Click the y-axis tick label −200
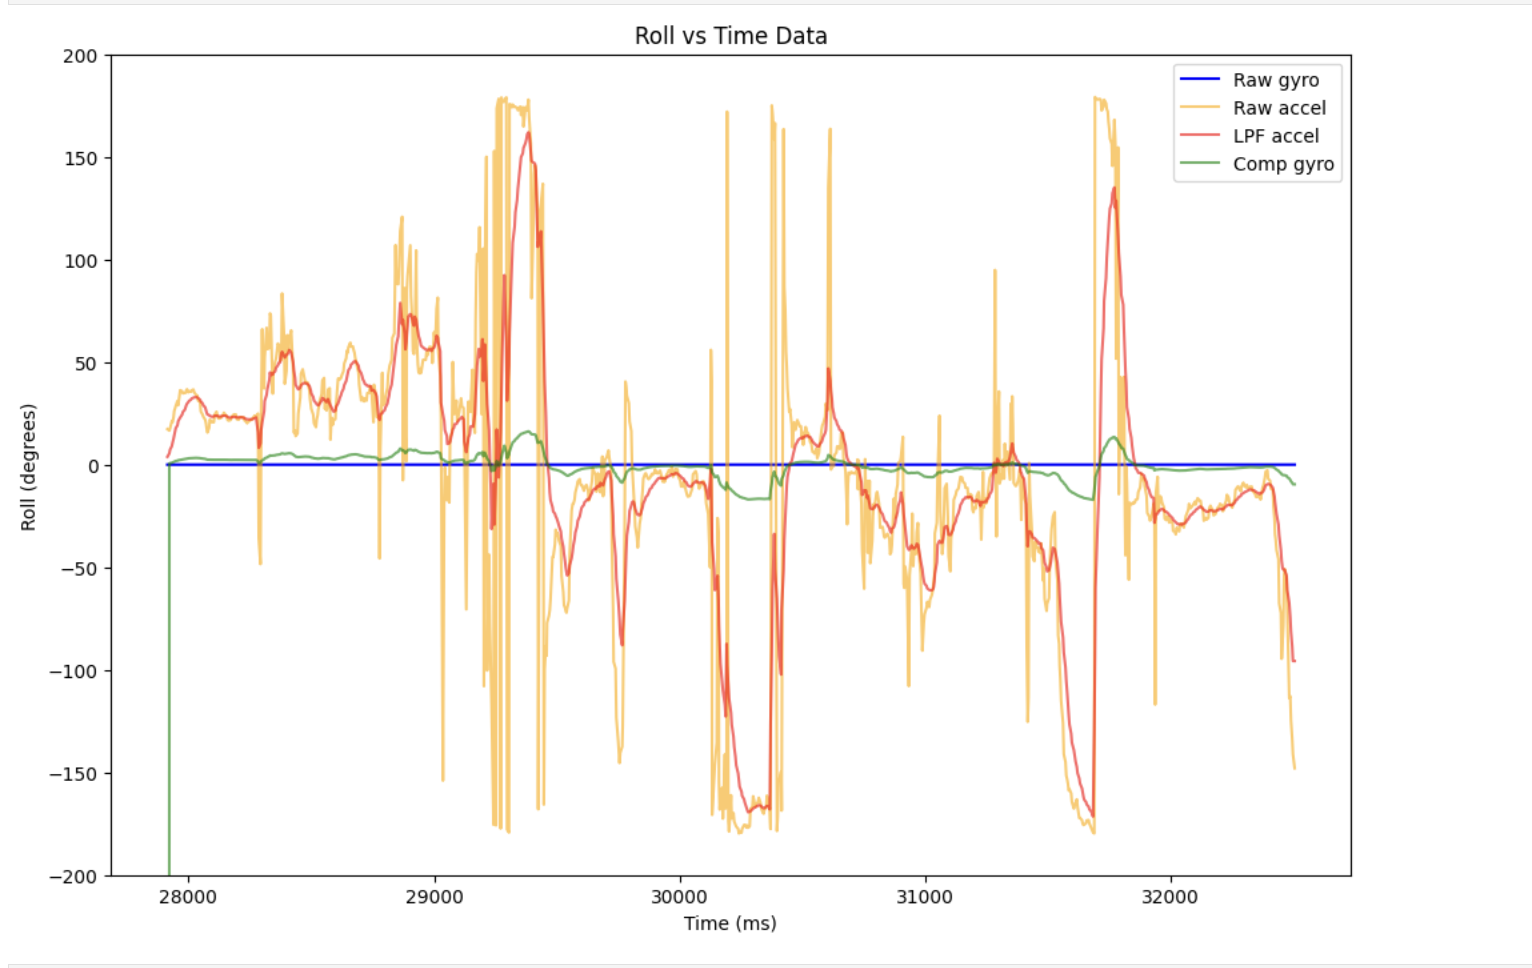This screenshot has width=1532, height=968. tap(73, 877)
